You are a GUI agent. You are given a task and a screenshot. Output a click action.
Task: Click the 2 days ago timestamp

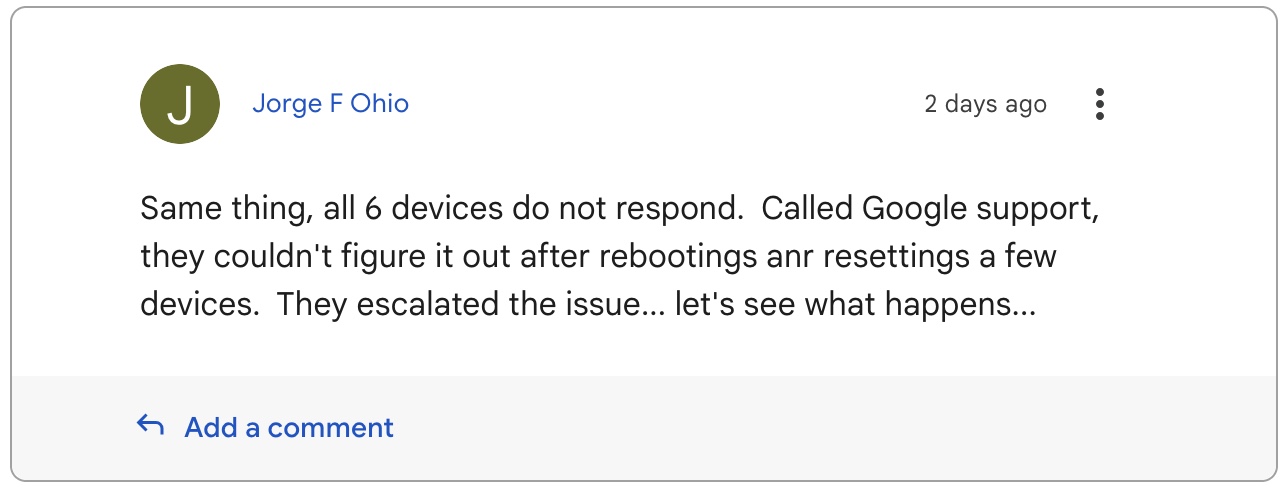coord(985,104)
